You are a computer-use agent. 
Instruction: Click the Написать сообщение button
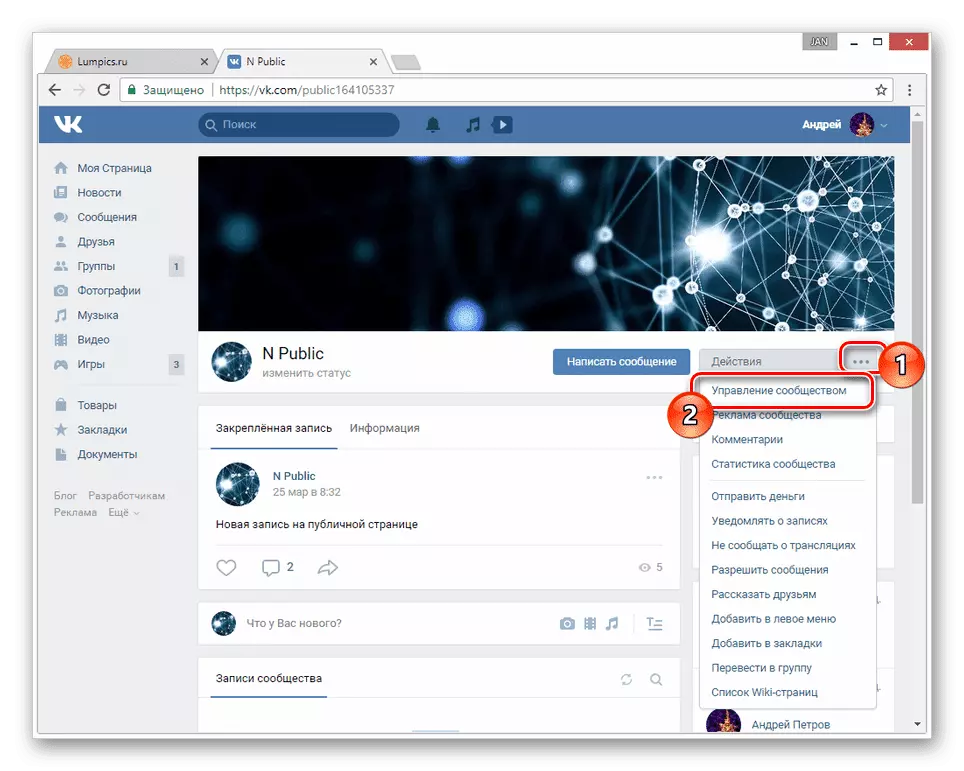click(621, 361)
